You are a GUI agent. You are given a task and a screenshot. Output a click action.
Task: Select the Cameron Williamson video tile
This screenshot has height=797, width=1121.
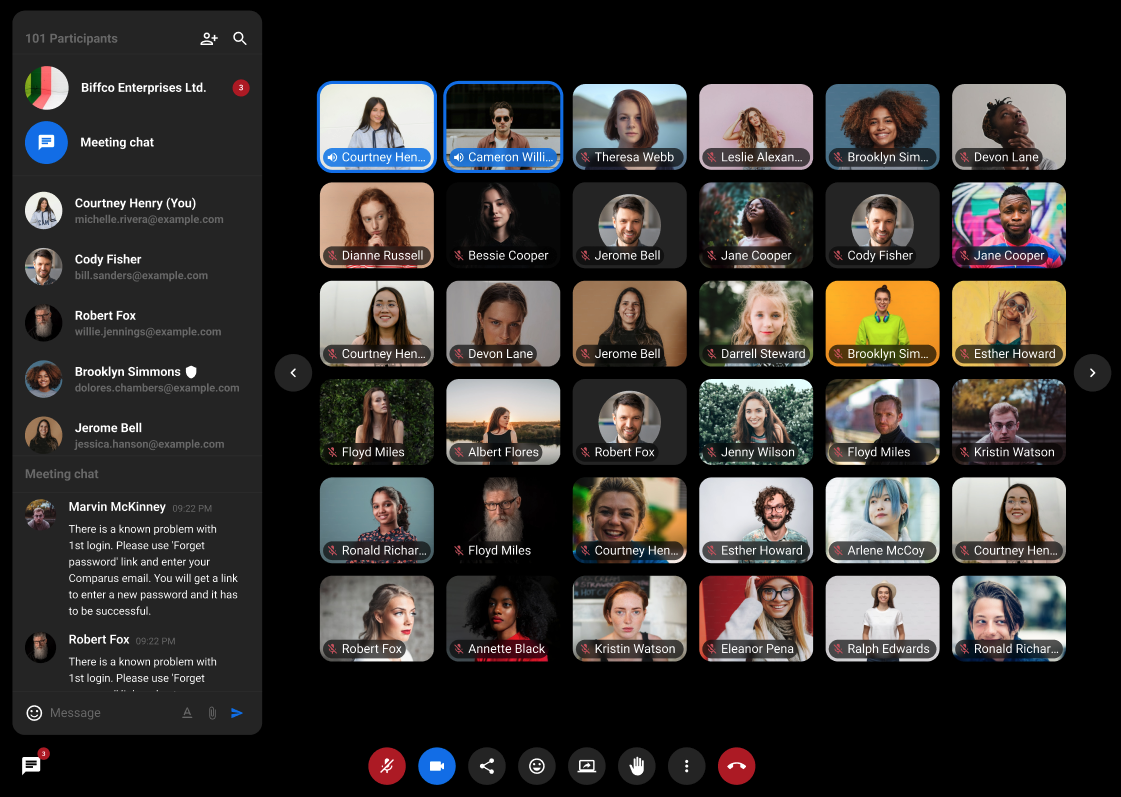503,127
